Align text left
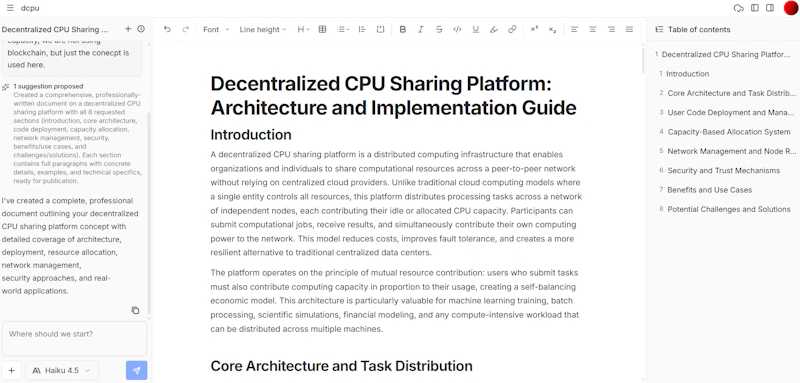Image resolution: width=800 pixels, height=383 pixels. (574, 30)
